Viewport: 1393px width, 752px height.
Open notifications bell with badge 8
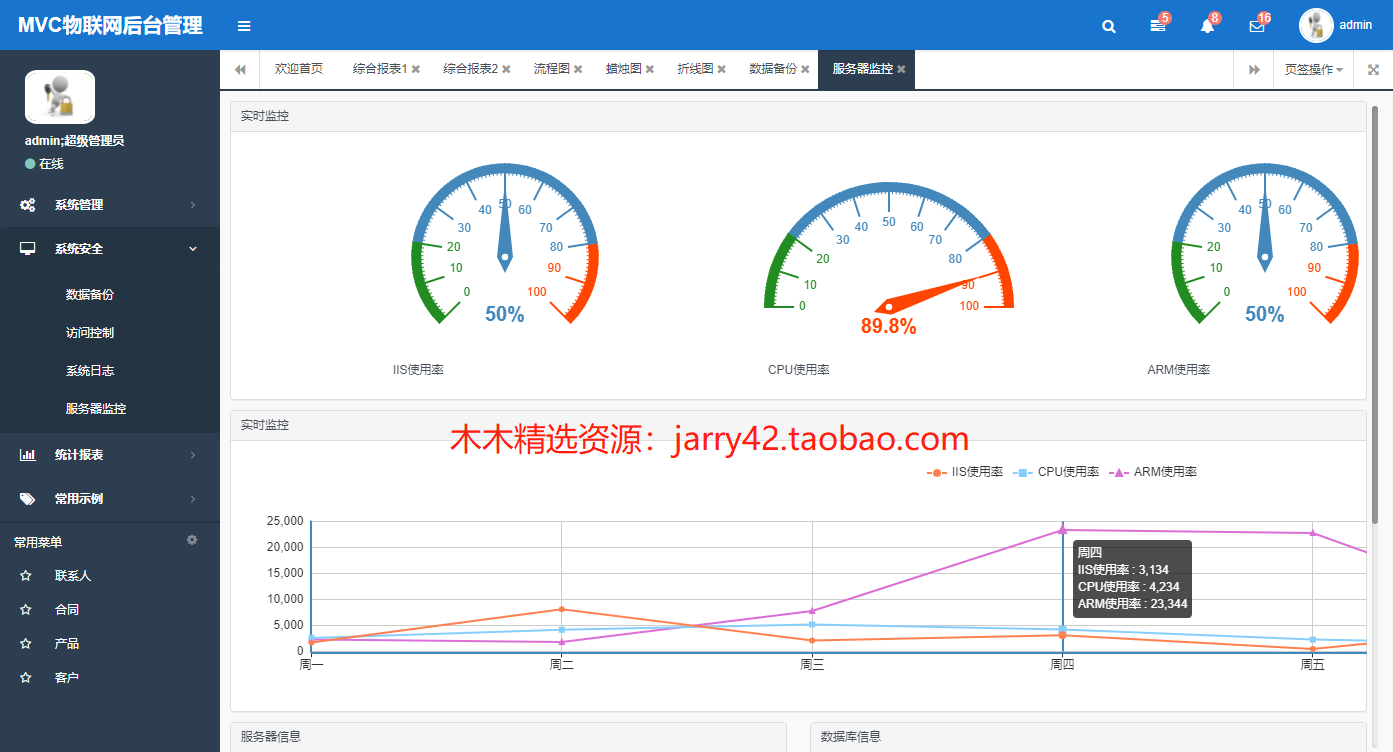tap(1208, 26)
